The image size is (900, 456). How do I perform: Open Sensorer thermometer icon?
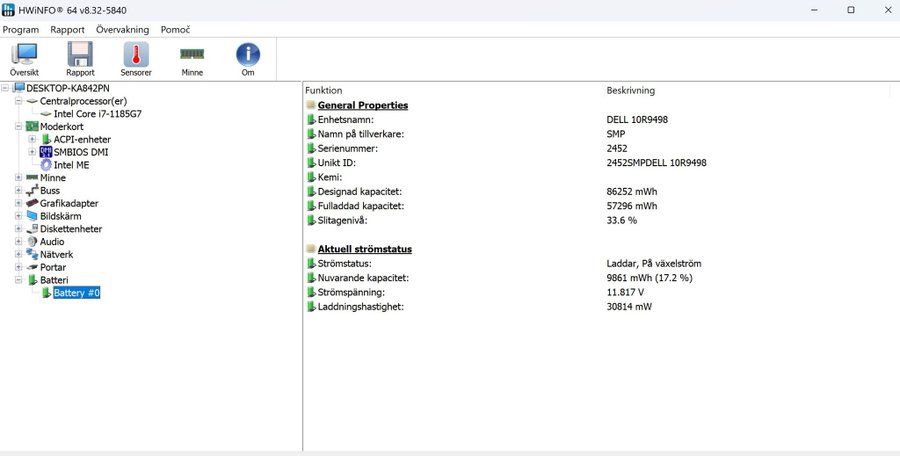click(x=136, y=58)
